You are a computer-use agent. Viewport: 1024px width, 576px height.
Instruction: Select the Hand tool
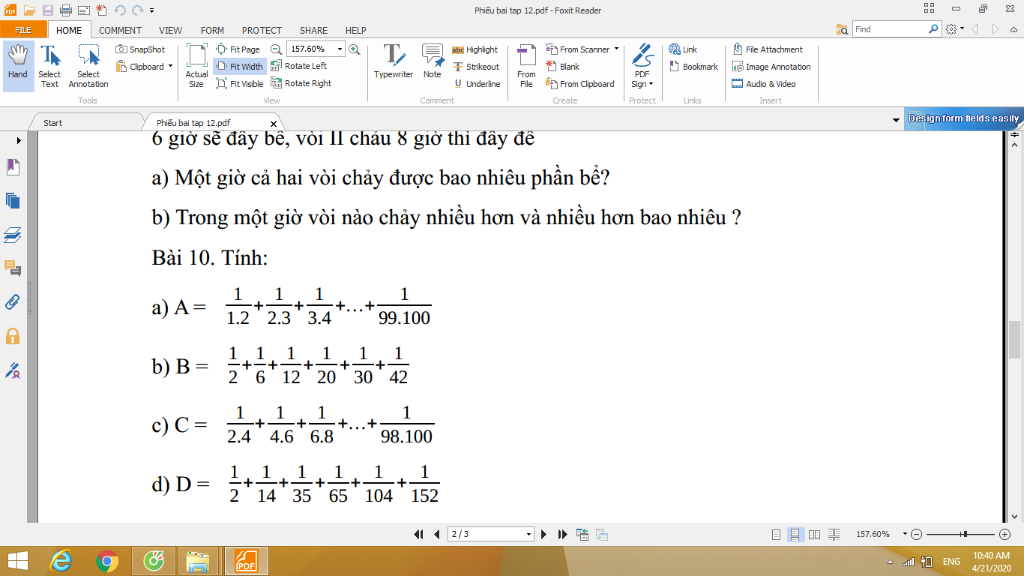[x=18, y=67]
